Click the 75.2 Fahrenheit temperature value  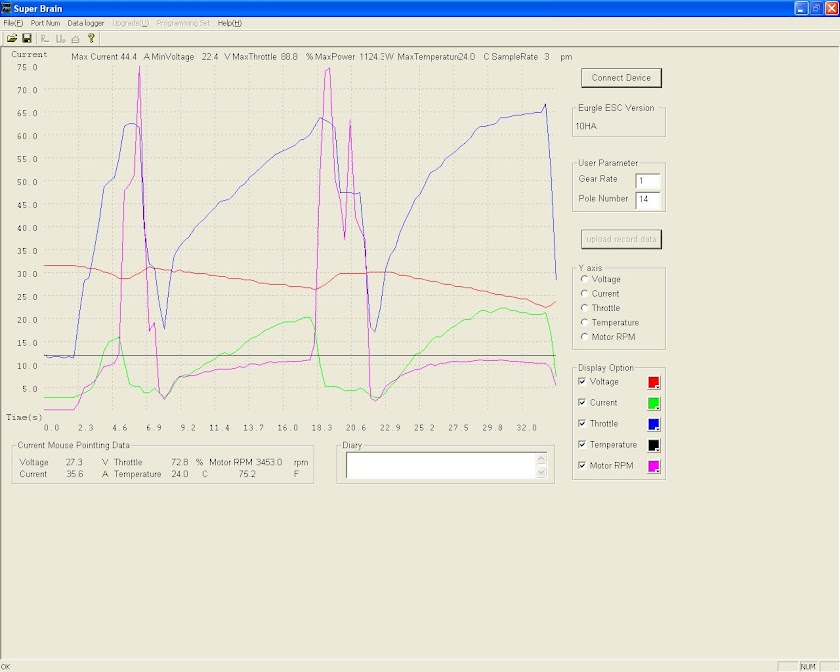point(247,474)
